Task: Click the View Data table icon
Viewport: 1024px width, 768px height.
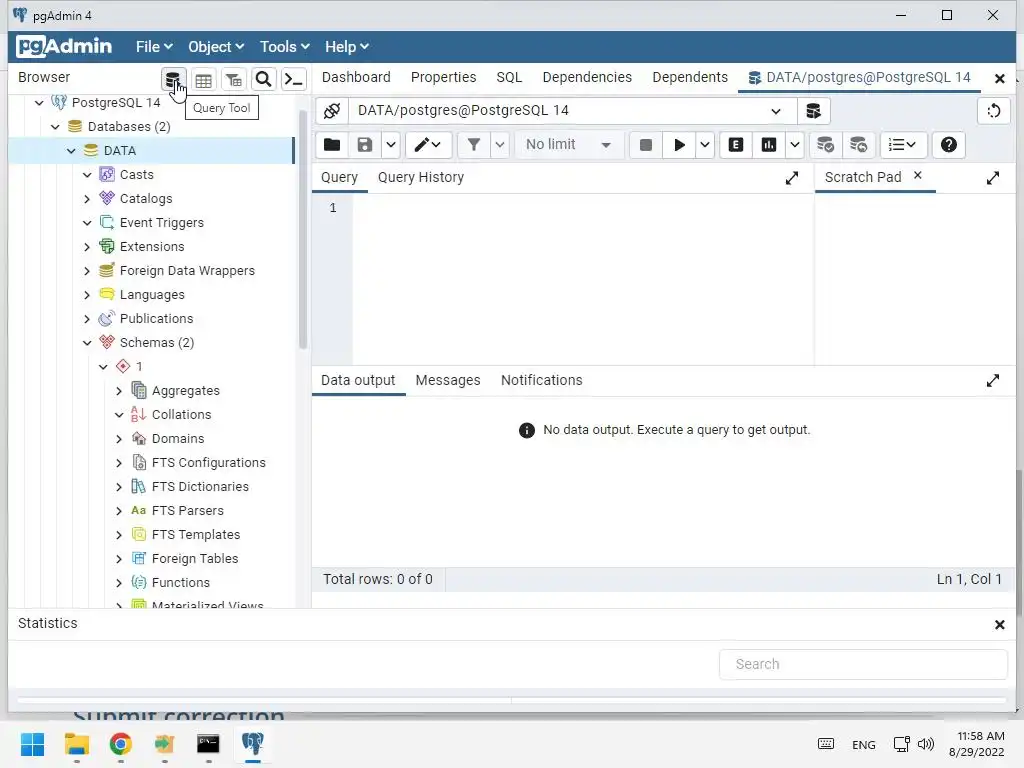Action: (x=203, y=80)
